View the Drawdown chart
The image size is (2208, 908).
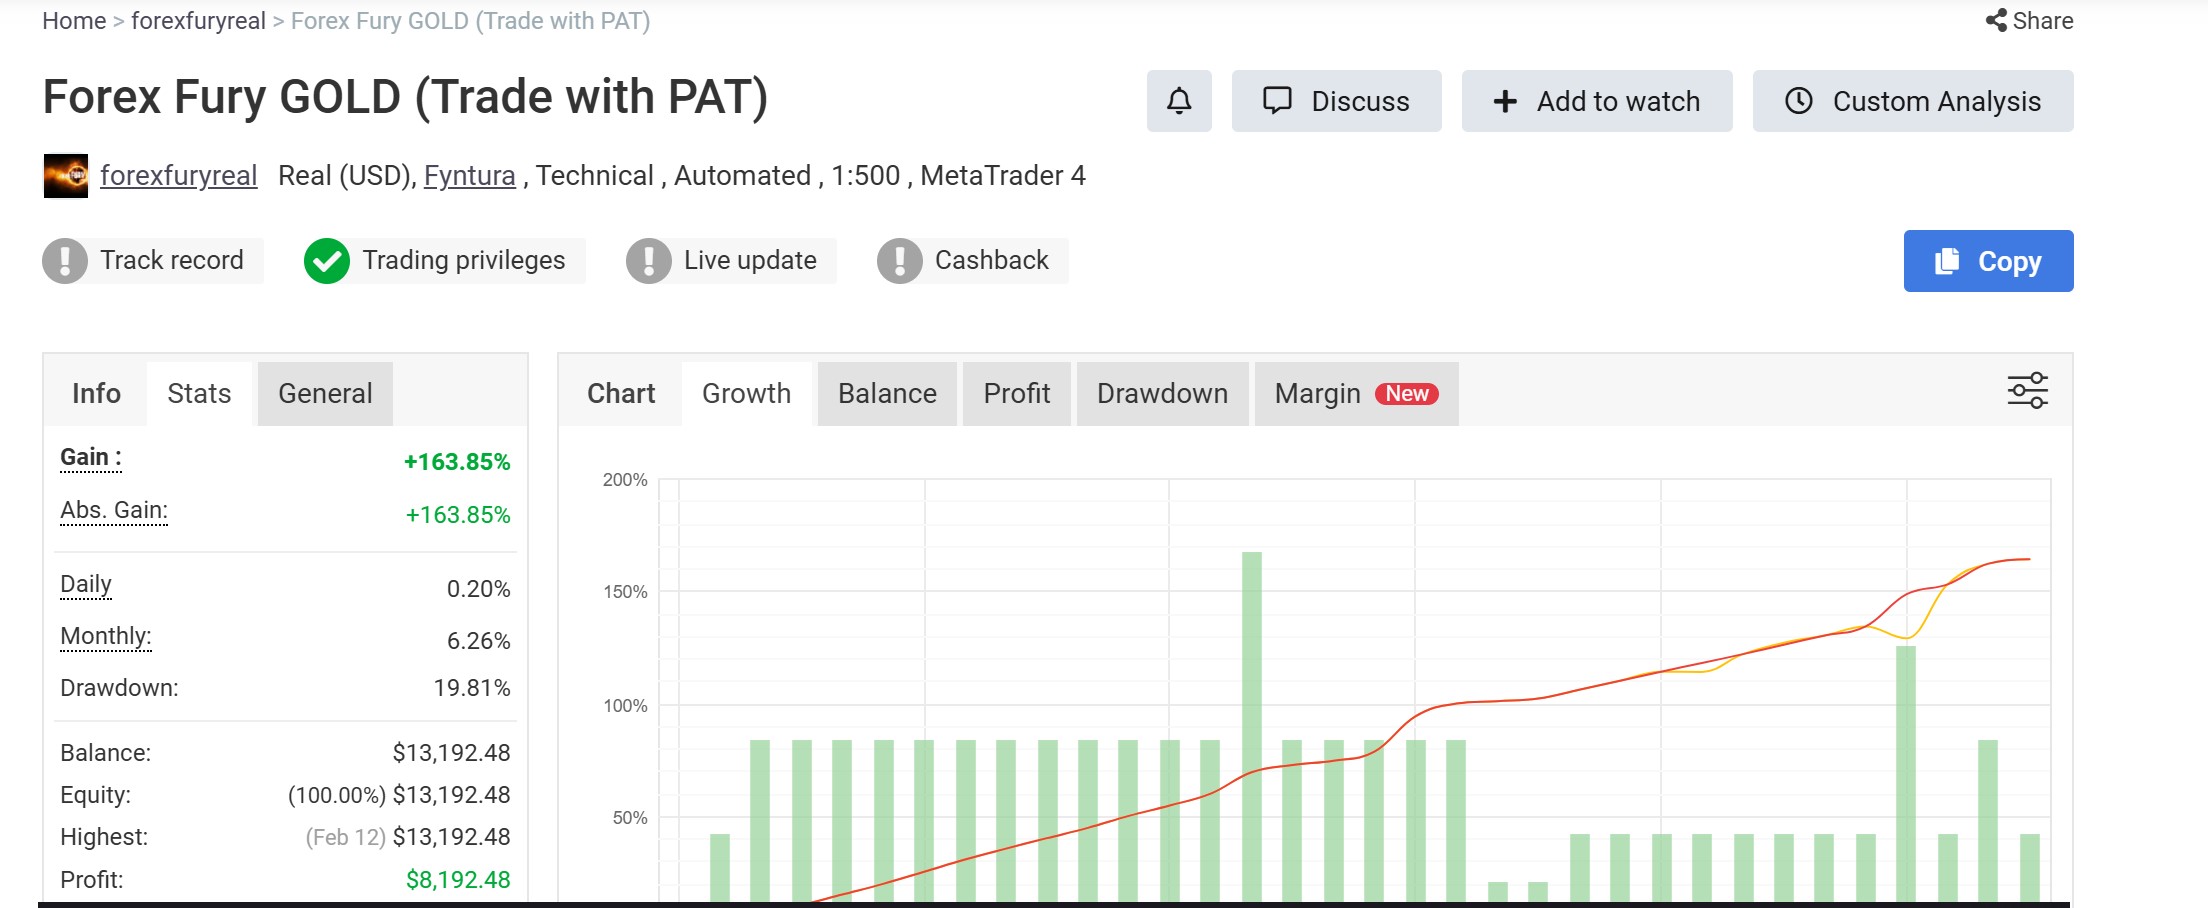(x=1162, y=393)
